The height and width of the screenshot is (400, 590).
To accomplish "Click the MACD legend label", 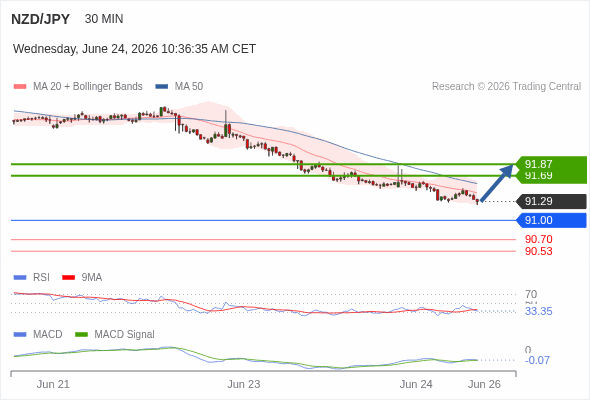I will point(48,335).
